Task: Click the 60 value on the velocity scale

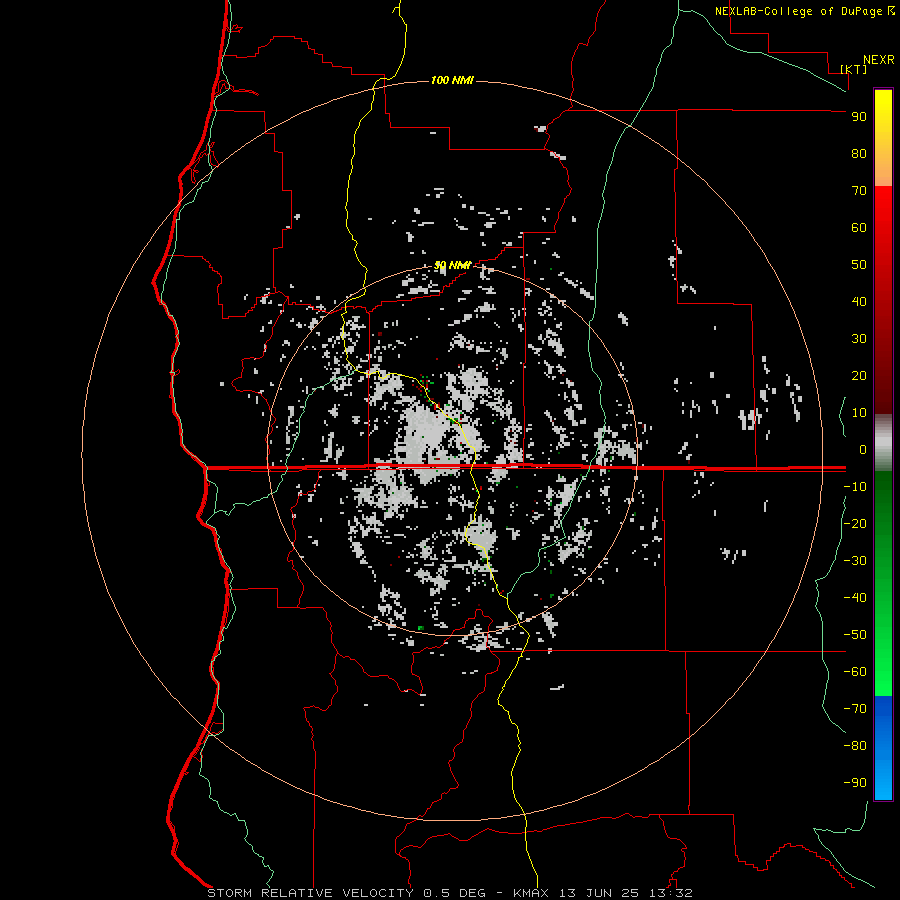Action: [x=859, y=227]
